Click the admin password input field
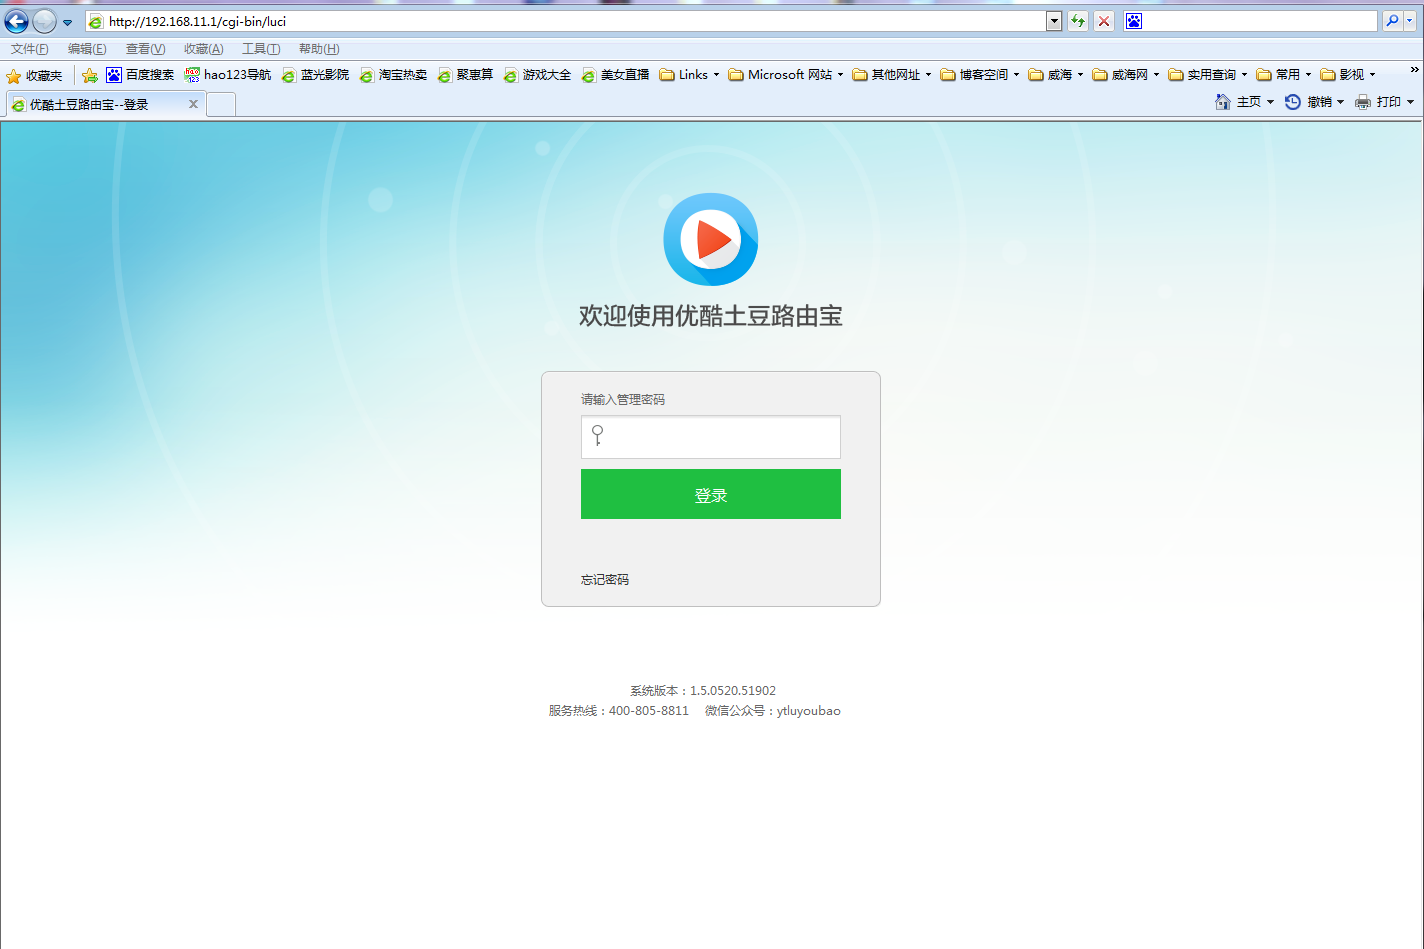 [x=711, y=437]
